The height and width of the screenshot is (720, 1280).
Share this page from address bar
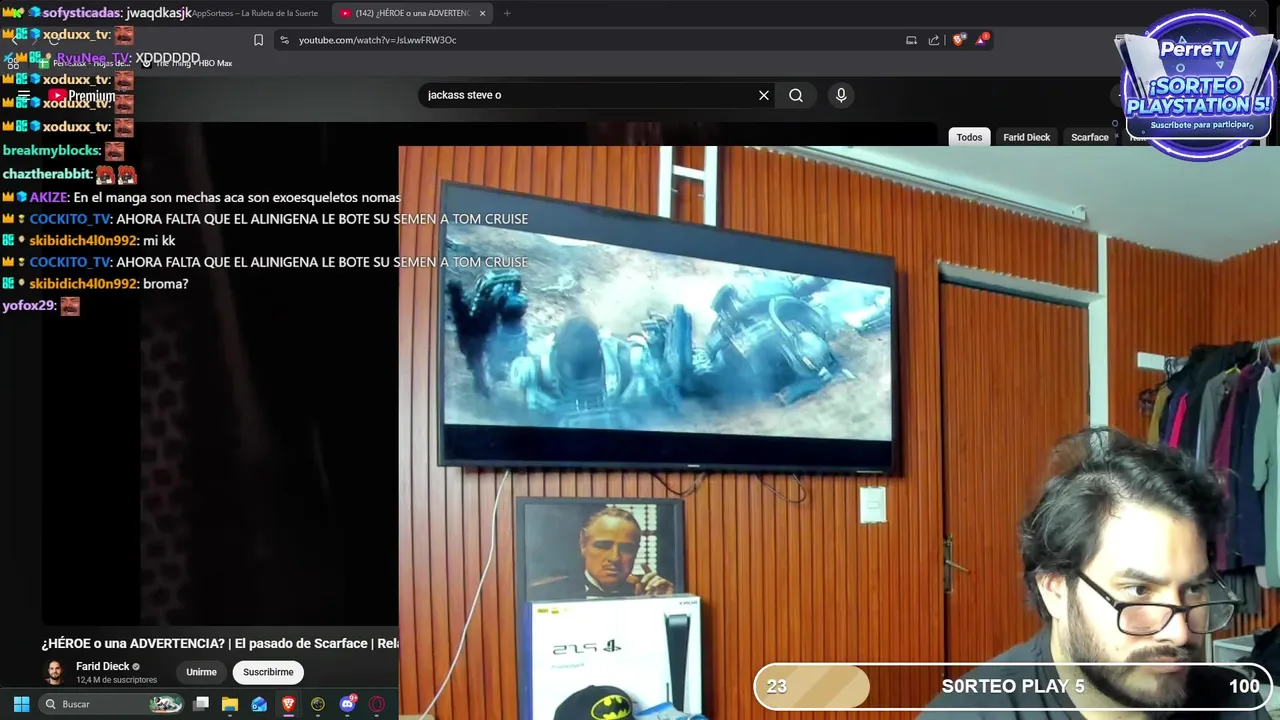[x=934, y=40]
